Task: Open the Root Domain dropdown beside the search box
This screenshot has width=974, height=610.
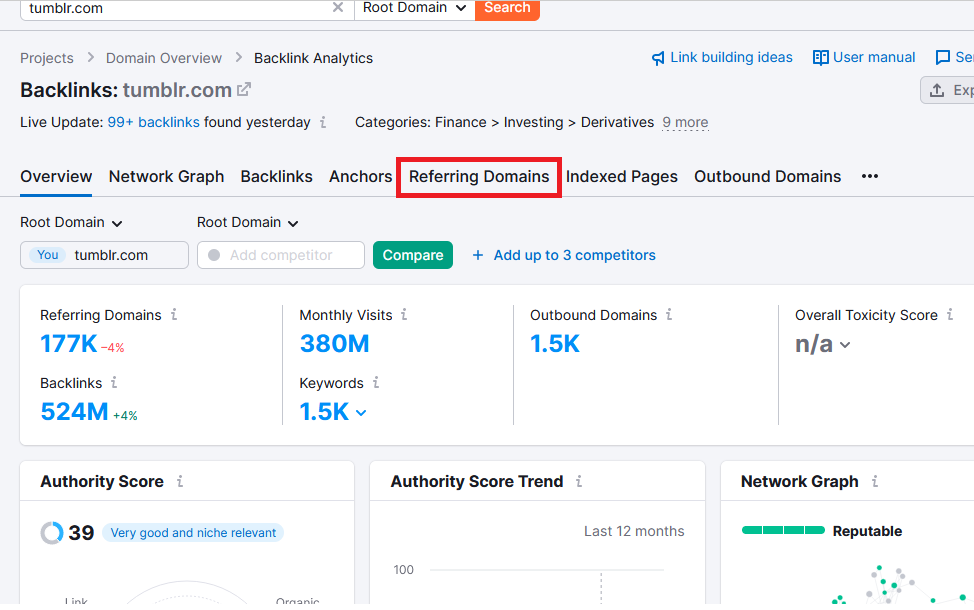Action: 414,7
